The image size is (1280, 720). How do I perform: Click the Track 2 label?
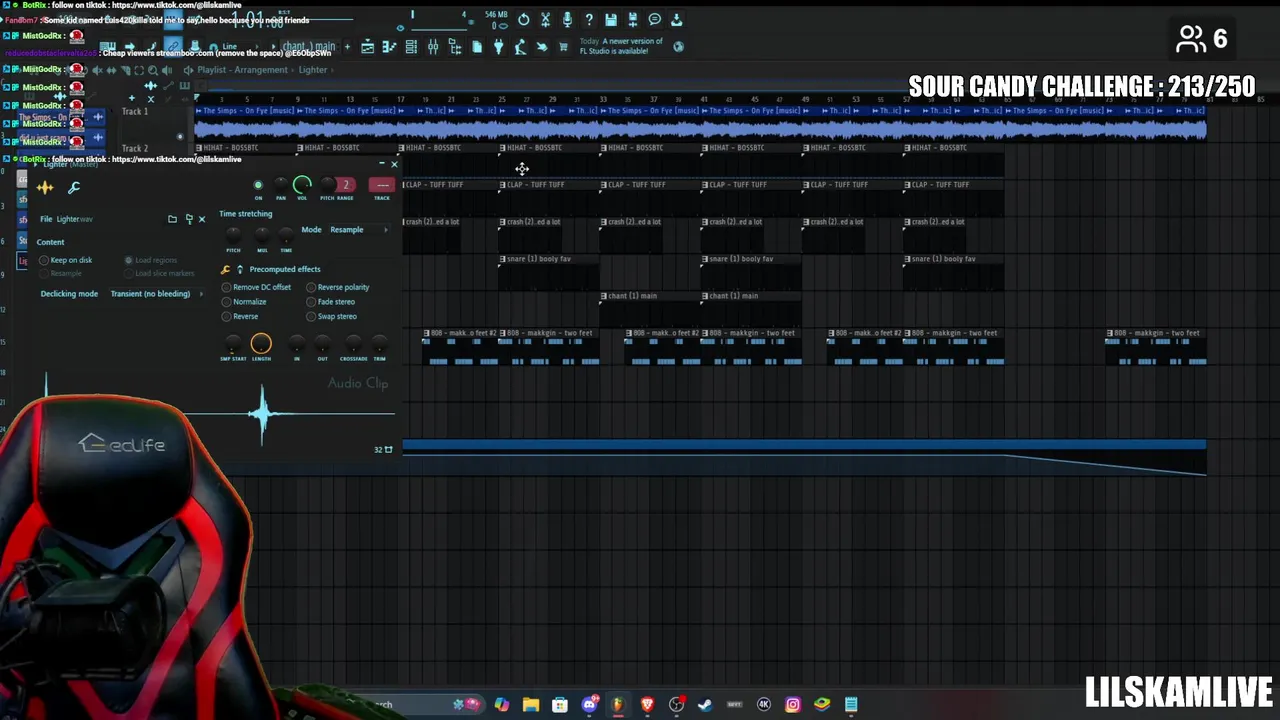pyautogui.click(x=135, y=148)
